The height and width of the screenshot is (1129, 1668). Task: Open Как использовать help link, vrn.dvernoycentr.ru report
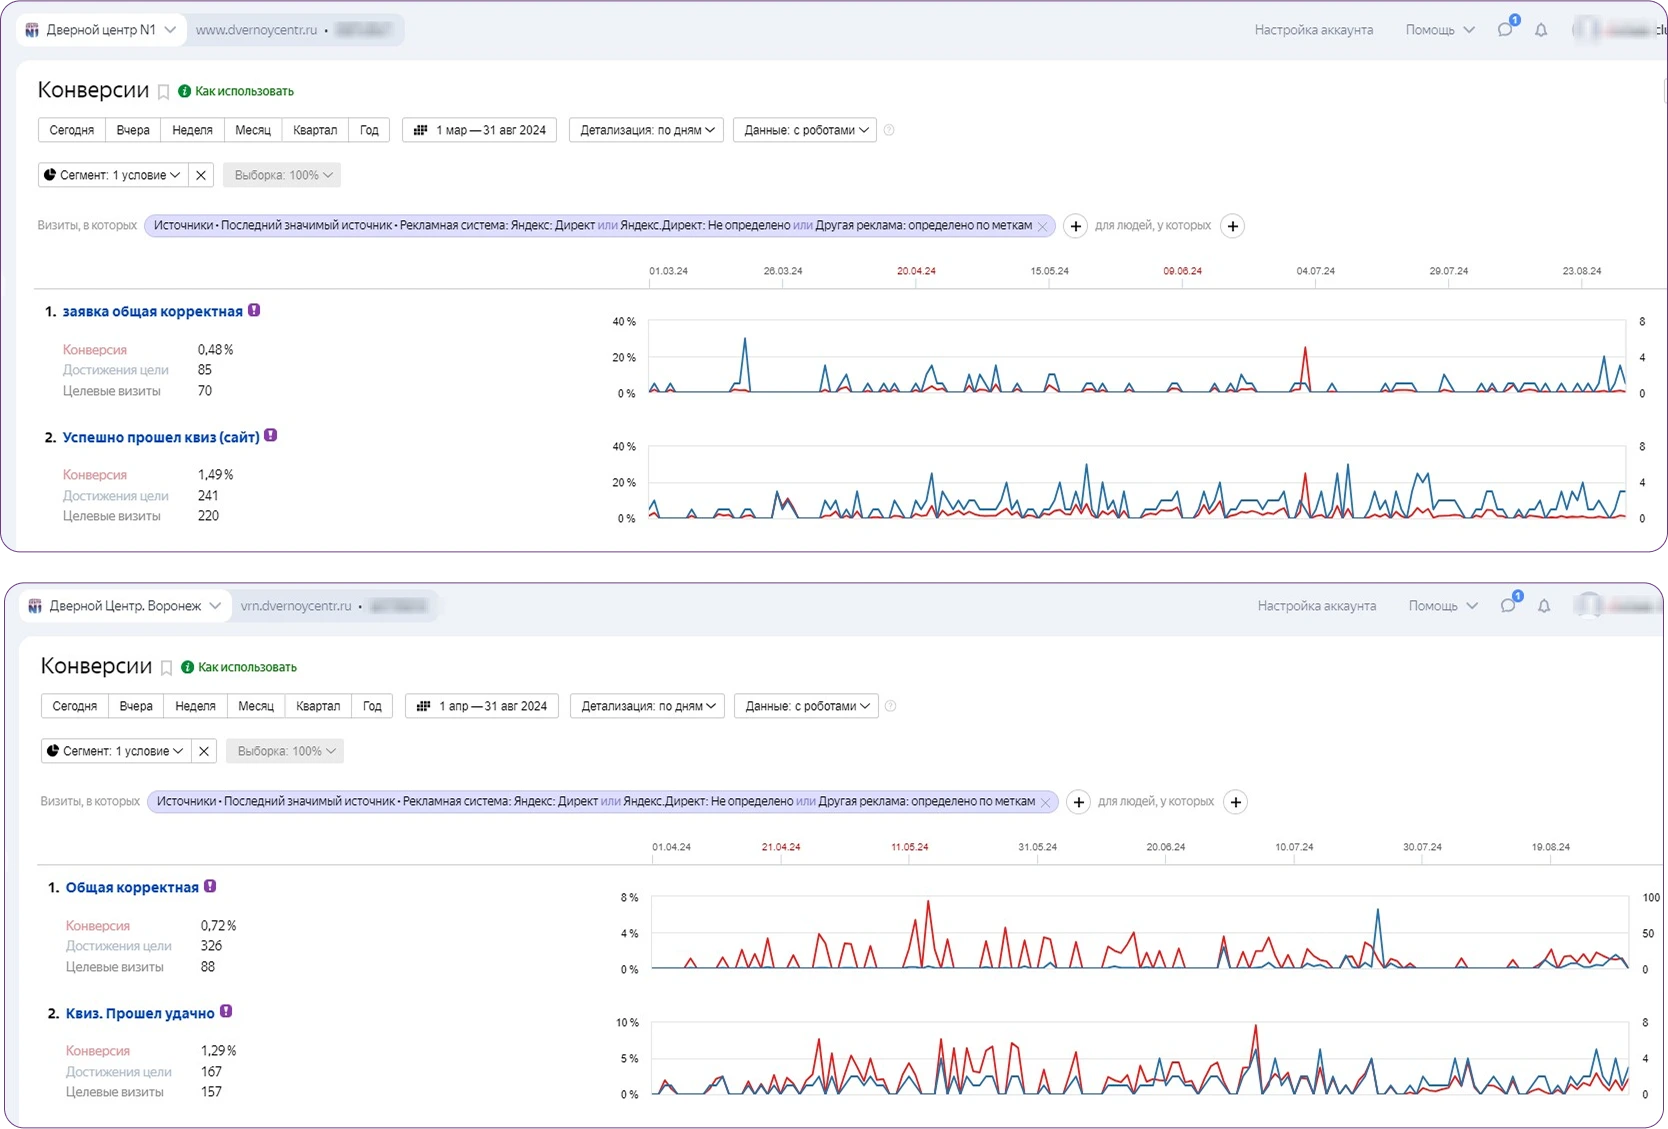coord(239,667)
